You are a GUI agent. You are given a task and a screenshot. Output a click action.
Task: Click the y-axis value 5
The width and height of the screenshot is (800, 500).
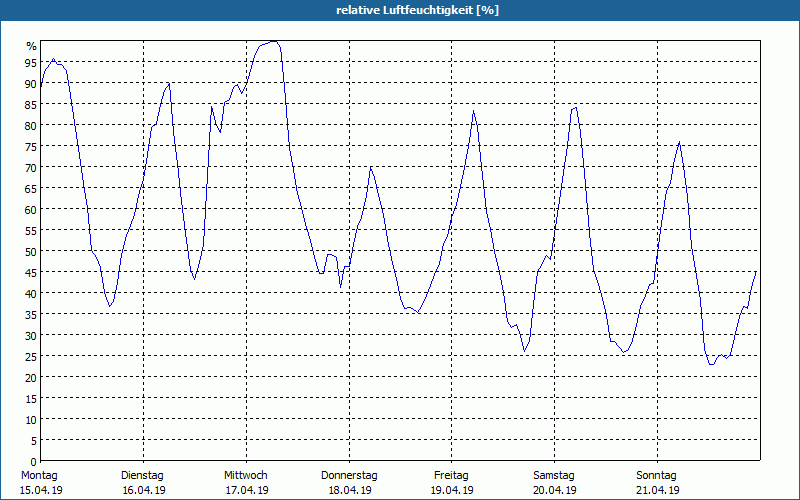tap(34, 441)
